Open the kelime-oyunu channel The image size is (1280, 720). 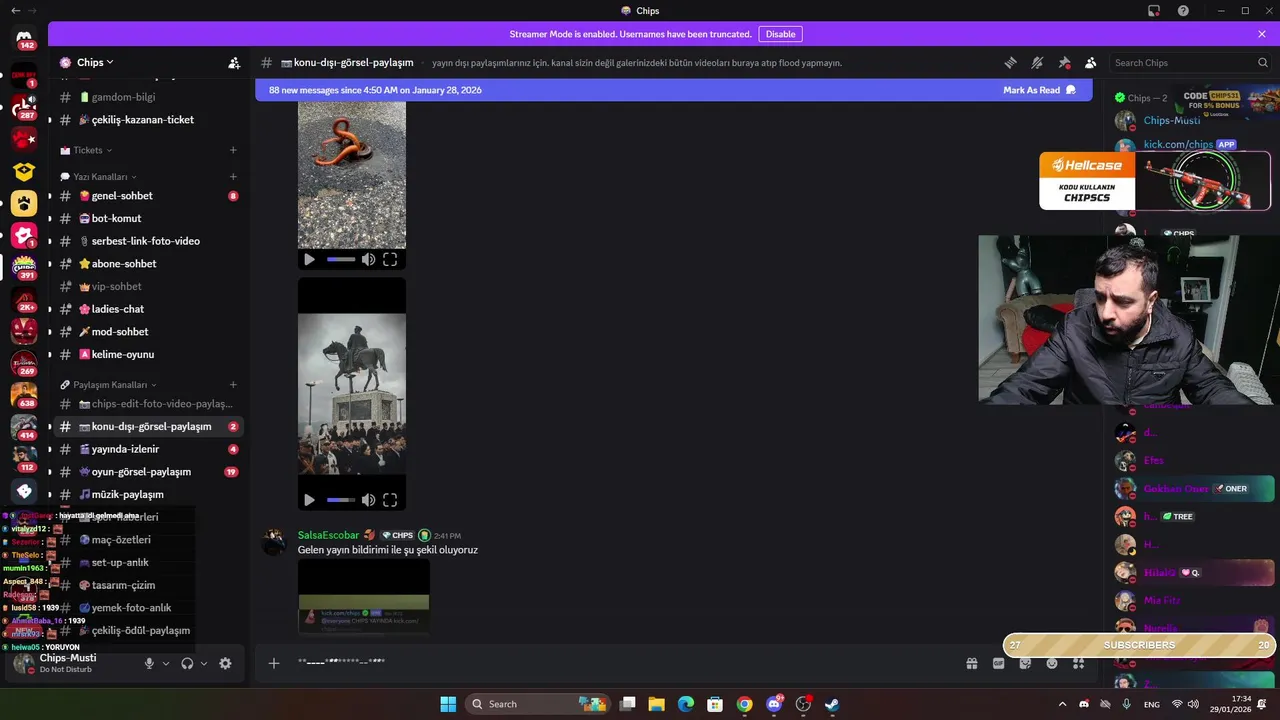point(148,354)
